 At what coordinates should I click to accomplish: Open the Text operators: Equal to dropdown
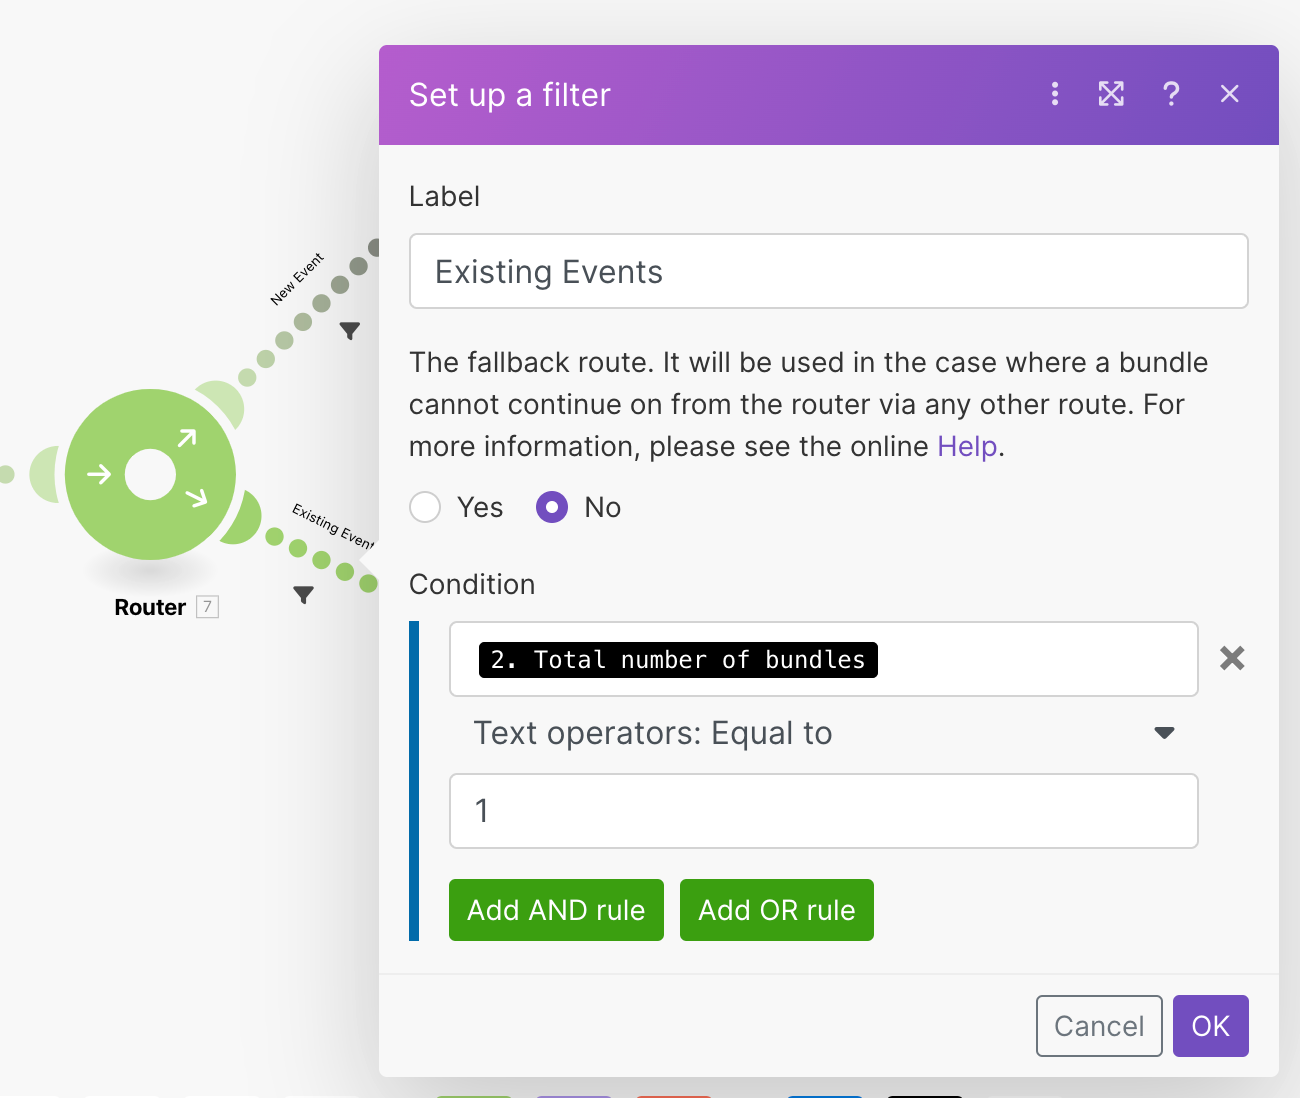824,733
